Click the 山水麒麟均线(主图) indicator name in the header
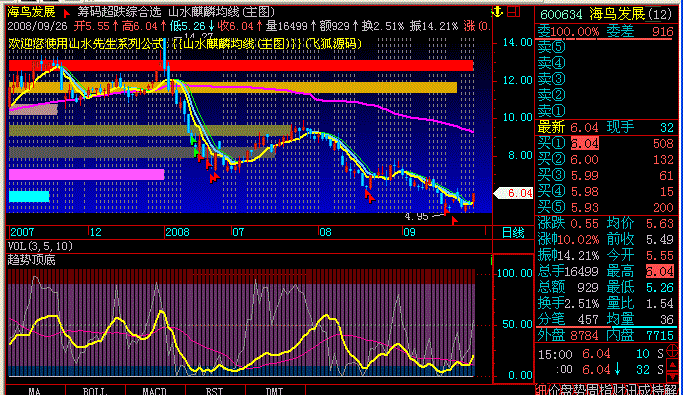683x395 pixels. click(x=222, y=12)
